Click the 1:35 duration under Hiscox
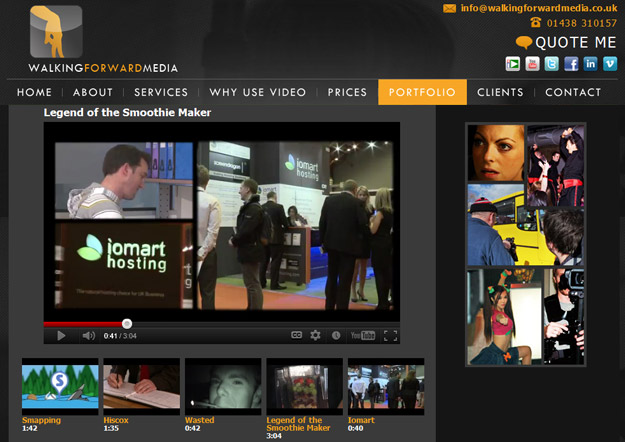The height and width of the screenshot is (442, 625). [x=111, y=428]
